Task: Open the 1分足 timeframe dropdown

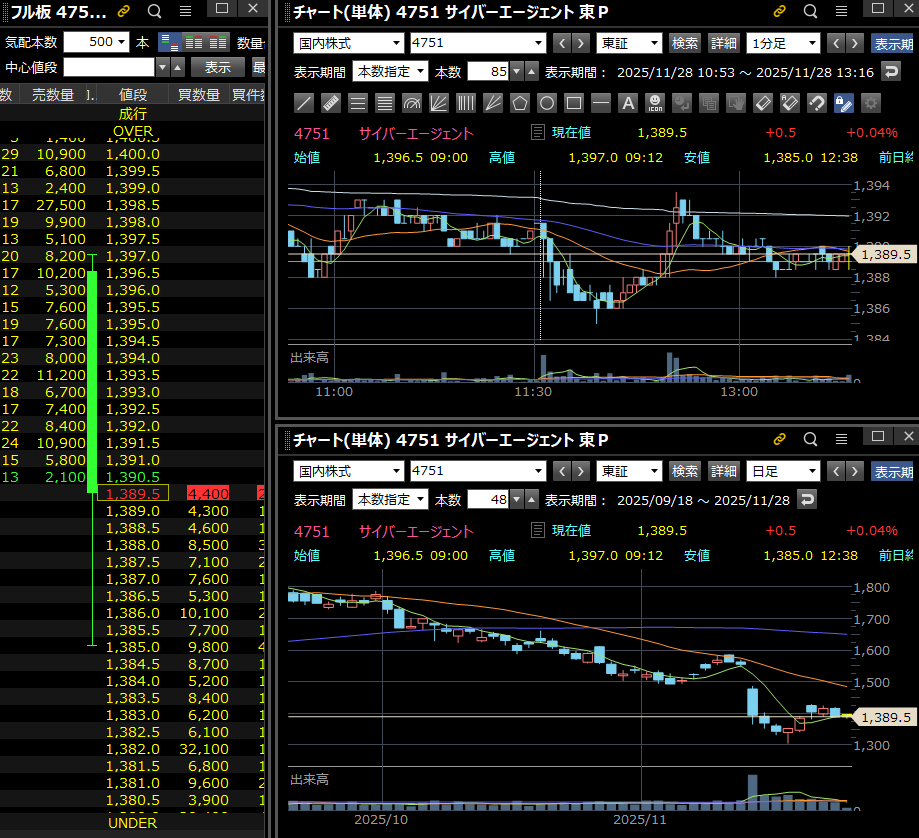Action: click(x=783, y=43)
